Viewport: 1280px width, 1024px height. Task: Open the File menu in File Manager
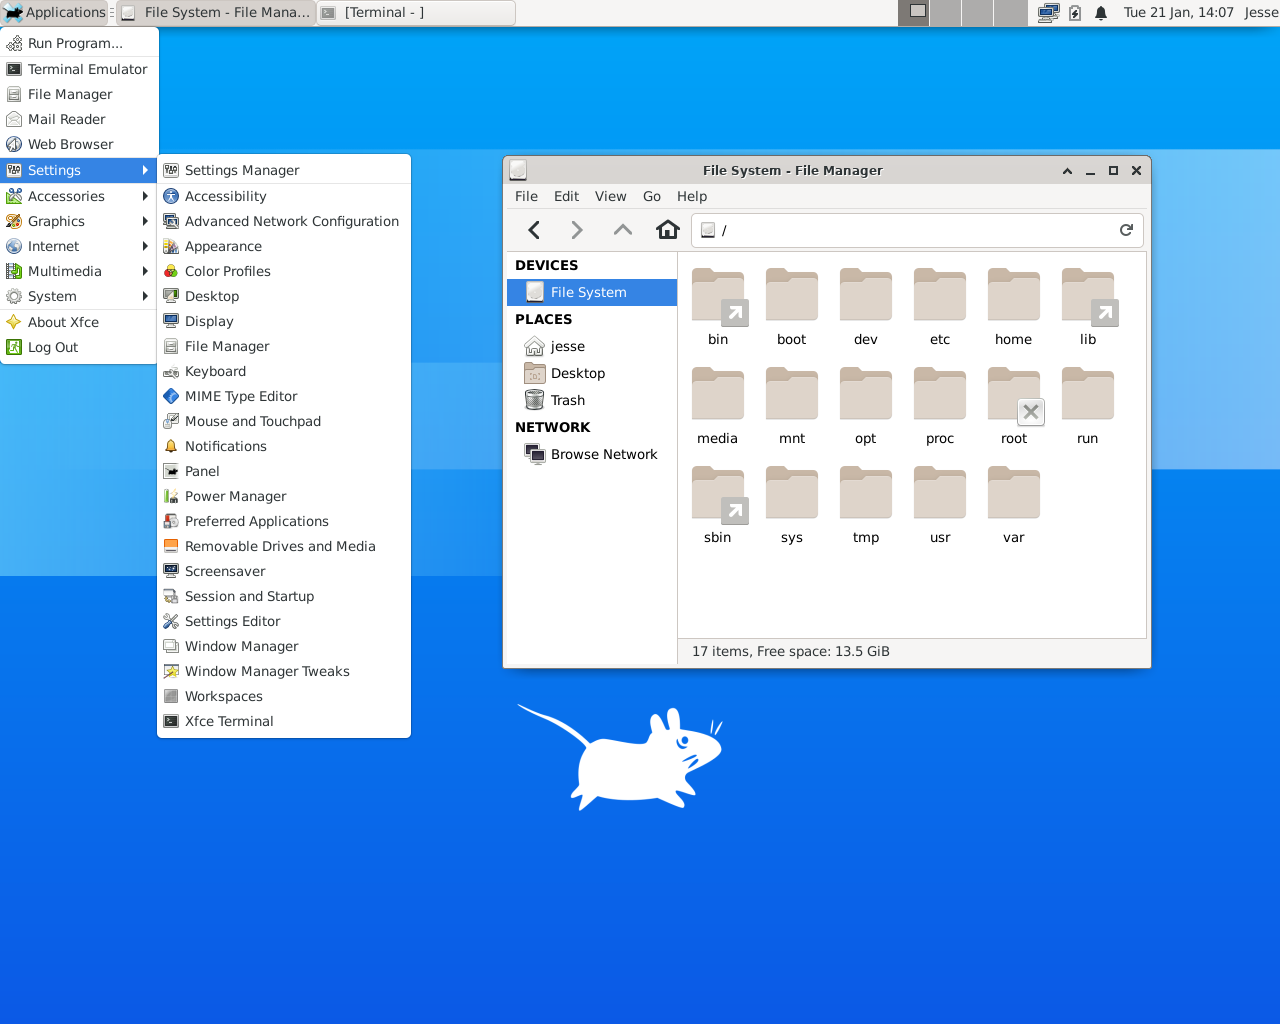click(526, 196)
